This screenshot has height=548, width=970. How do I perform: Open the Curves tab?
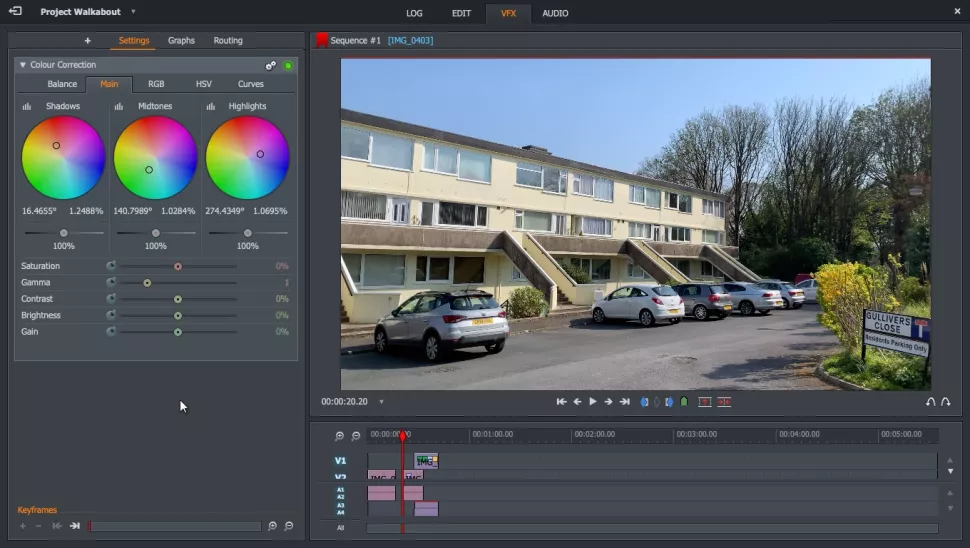coord(250,84)
